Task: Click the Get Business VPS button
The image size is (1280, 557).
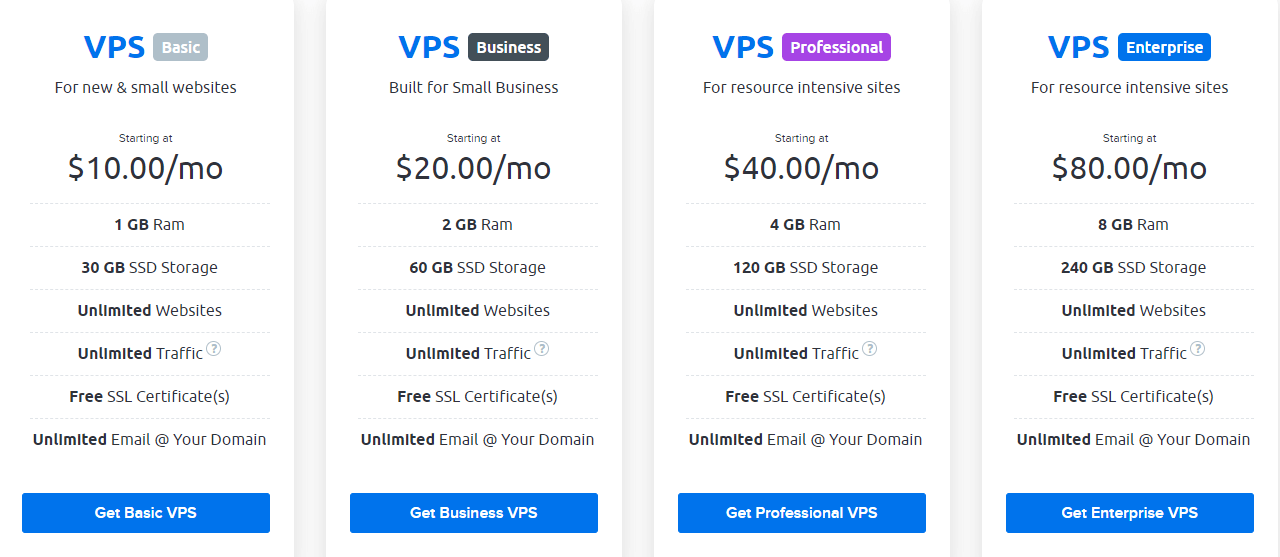Action: coord(474,513)
